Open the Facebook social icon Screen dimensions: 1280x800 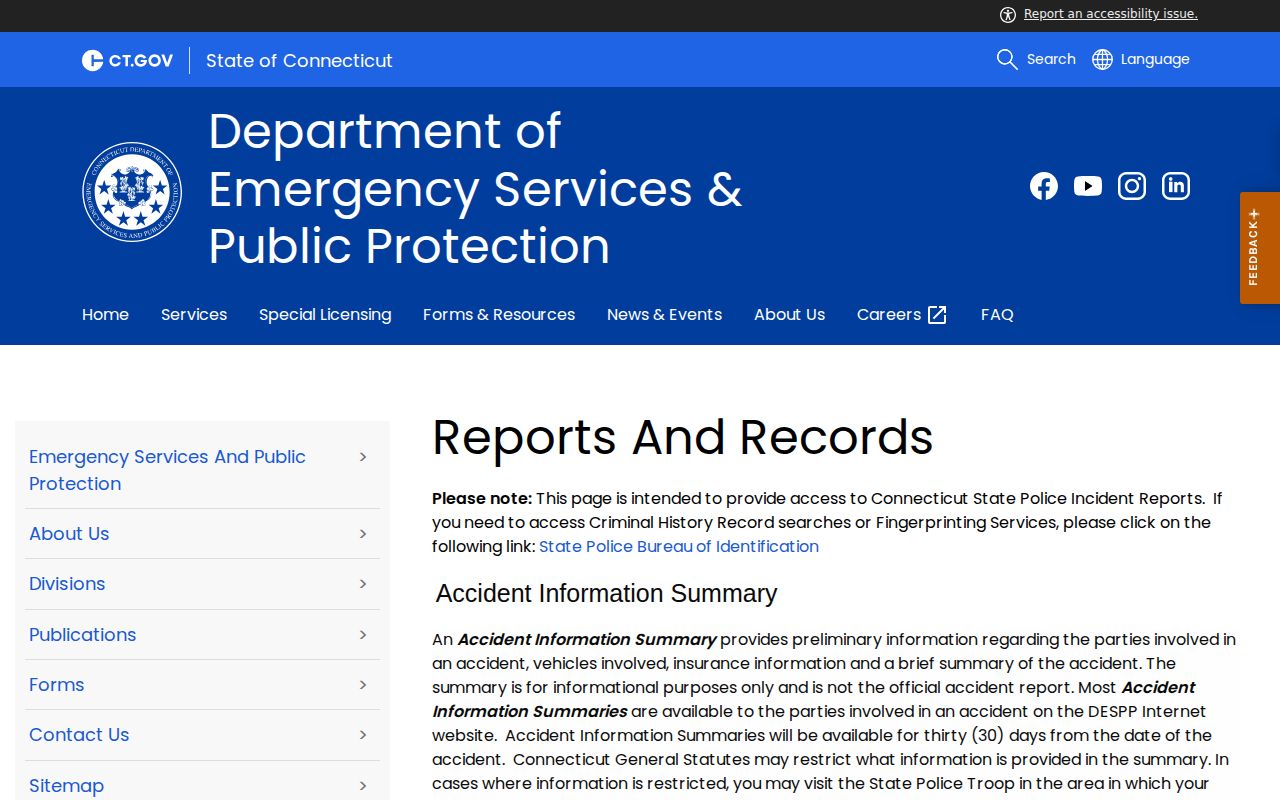click(x=1044, y=186)
